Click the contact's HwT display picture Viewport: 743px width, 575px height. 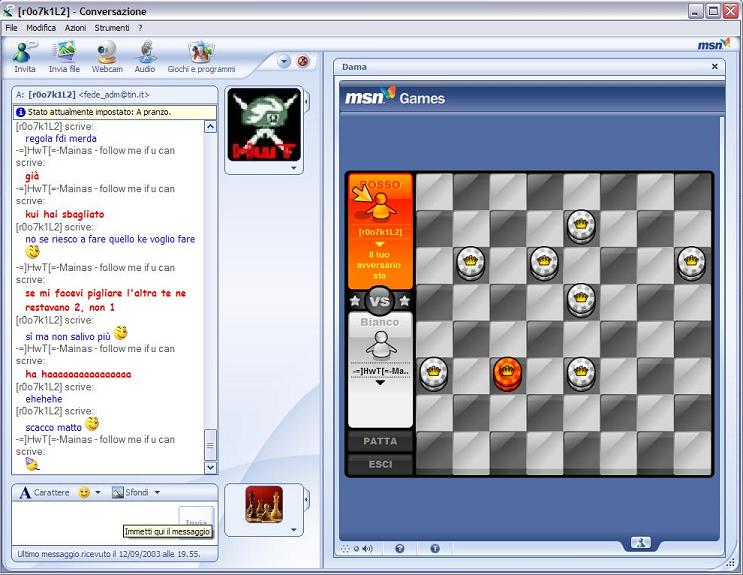[x=264, y=125]
